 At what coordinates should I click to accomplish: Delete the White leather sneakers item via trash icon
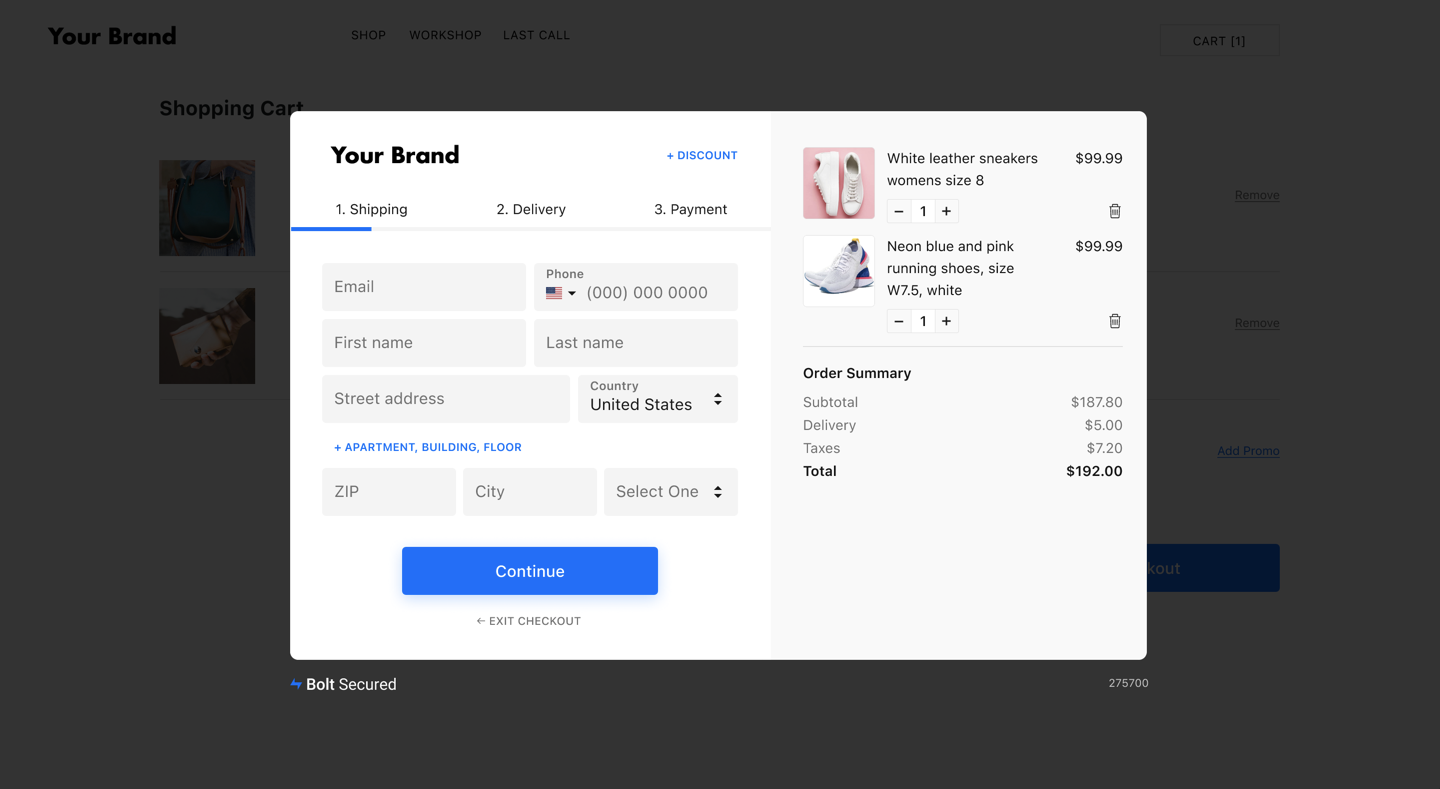[x=1114, y=211]
